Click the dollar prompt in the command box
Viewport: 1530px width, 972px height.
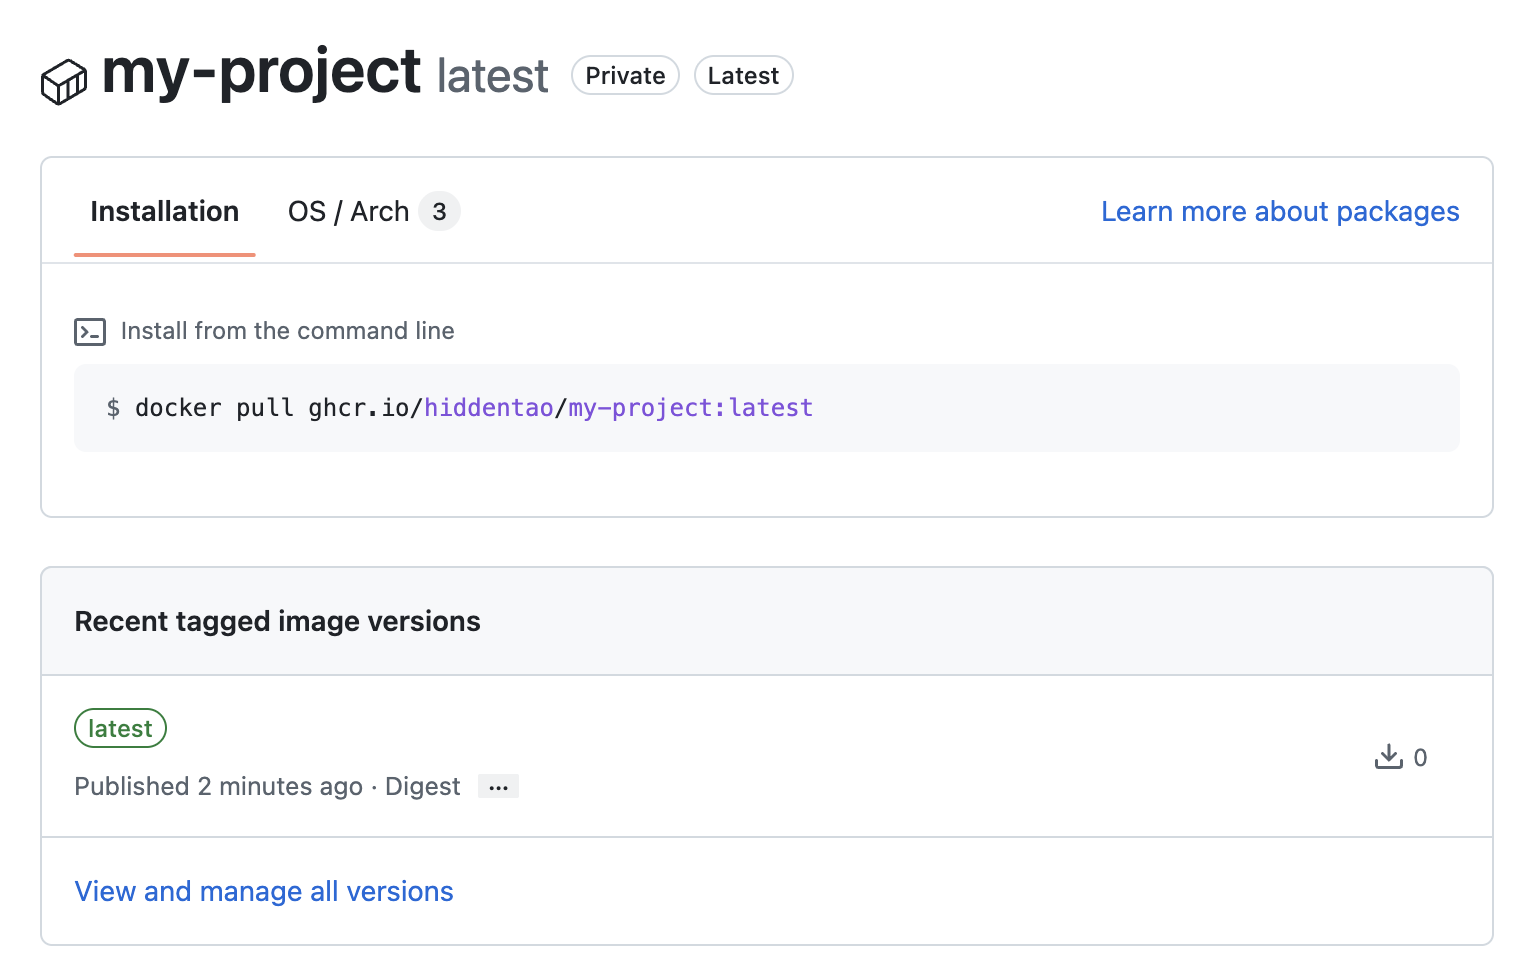(113, 408)
